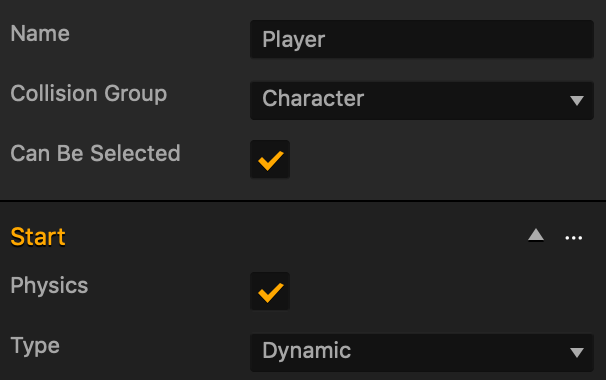
Task: Click the arrow icon on Dynamic dropdown
Action: tap(577, 353)
